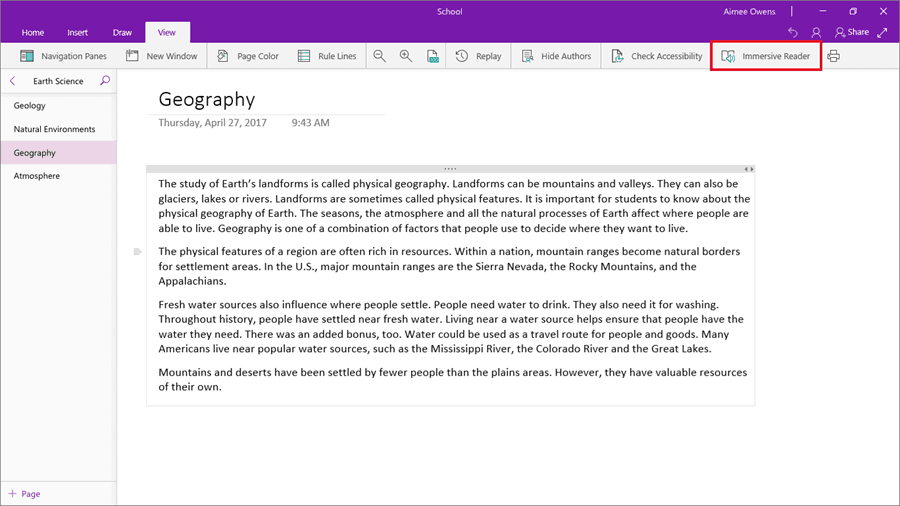Image resolution: width=900 pixels, height=506 pixels.
Task: Click Hide Authors
Action: [556, 56]
